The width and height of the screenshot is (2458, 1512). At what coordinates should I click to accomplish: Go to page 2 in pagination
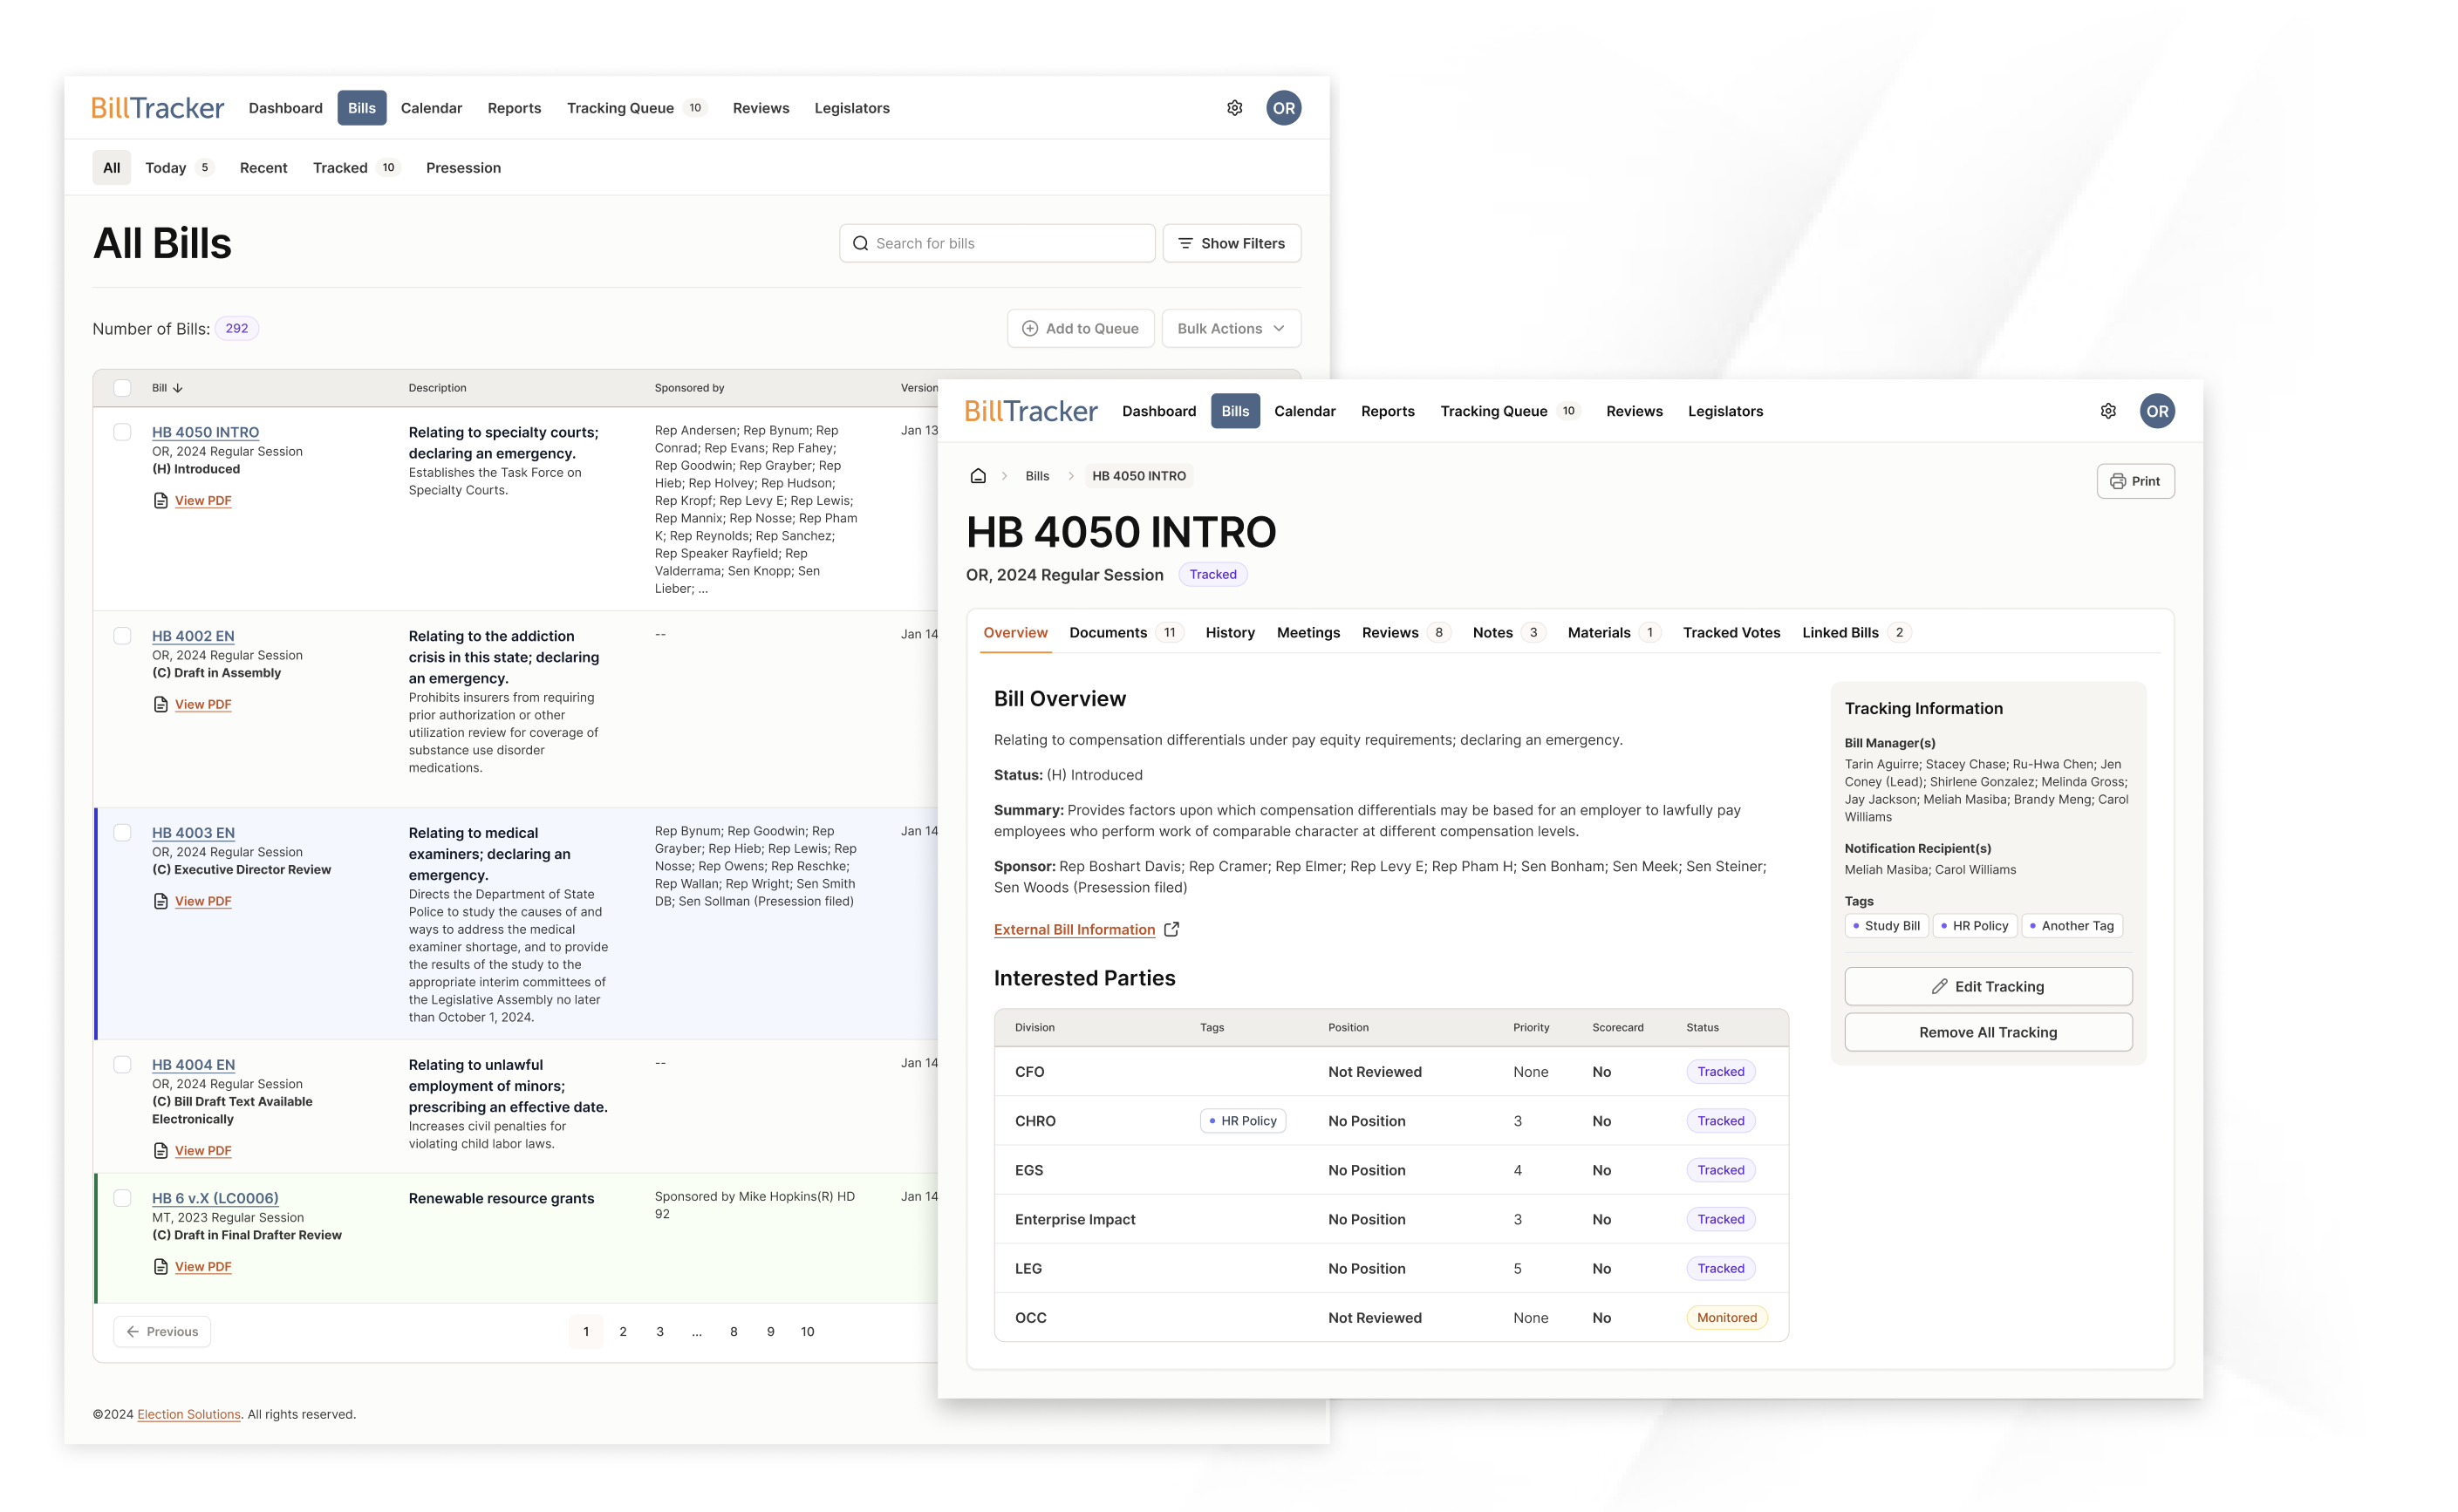623,1332
